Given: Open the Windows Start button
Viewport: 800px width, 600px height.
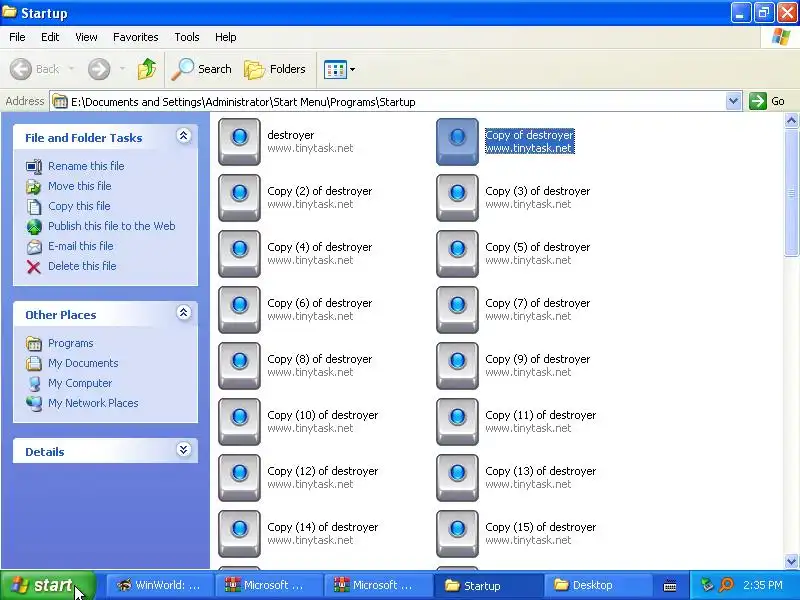Looking at the screenshot, I should (48, 585).
